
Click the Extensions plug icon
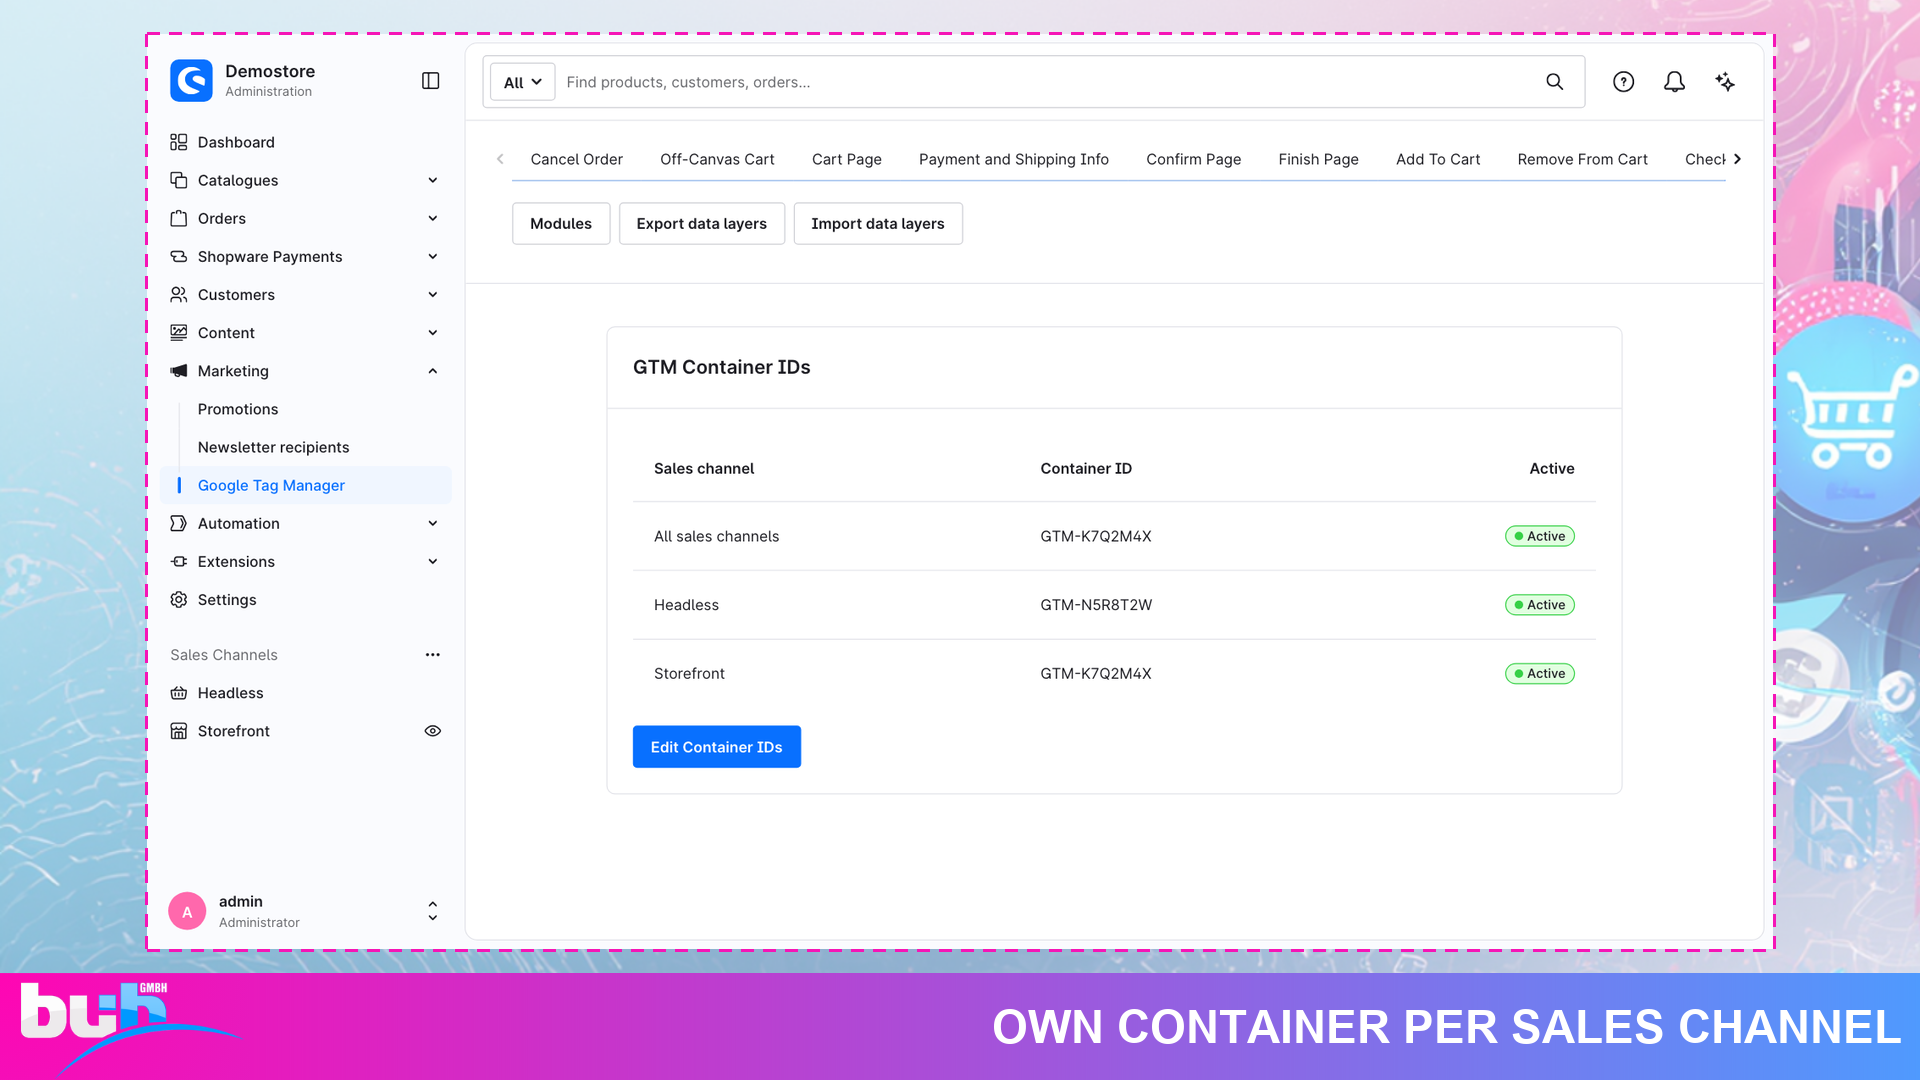179,562
